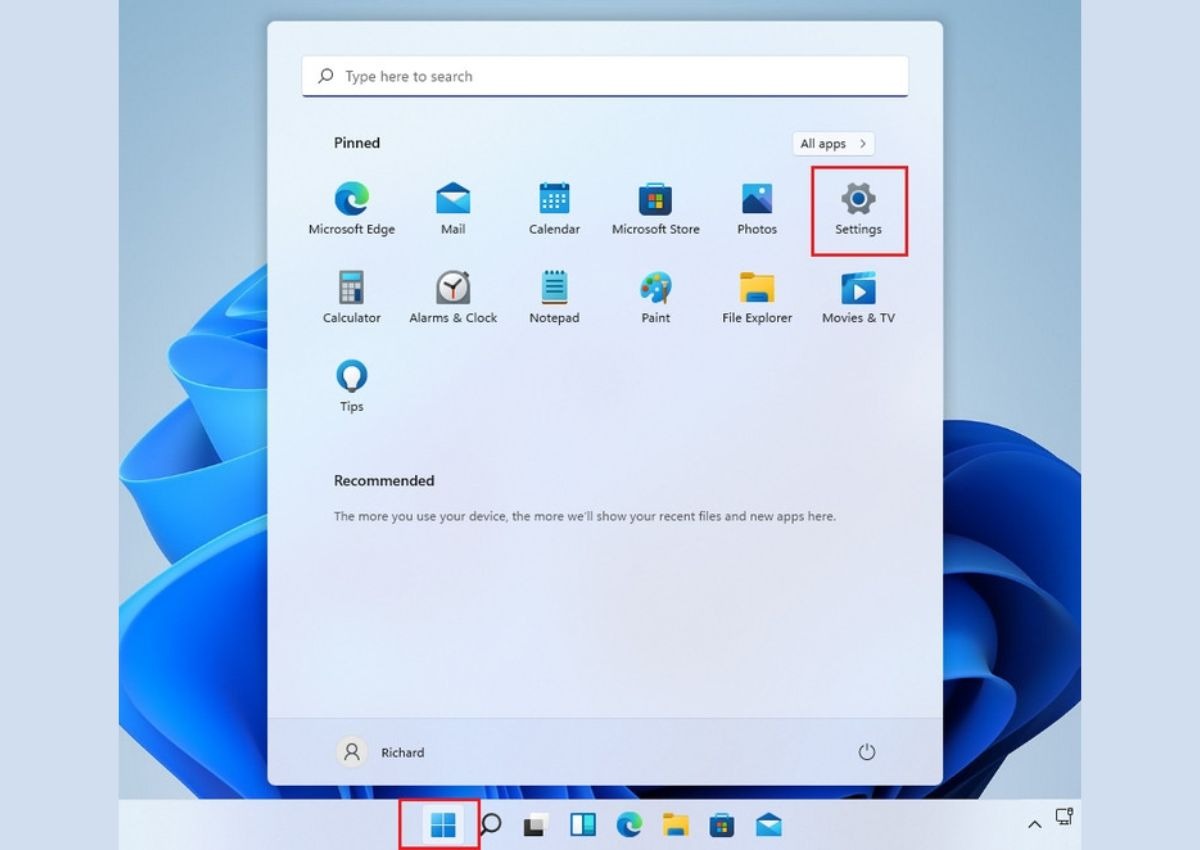Open Mail from the taskbar
The height and width of the screenshot is (850, 1200).
[x=768, y=825]
